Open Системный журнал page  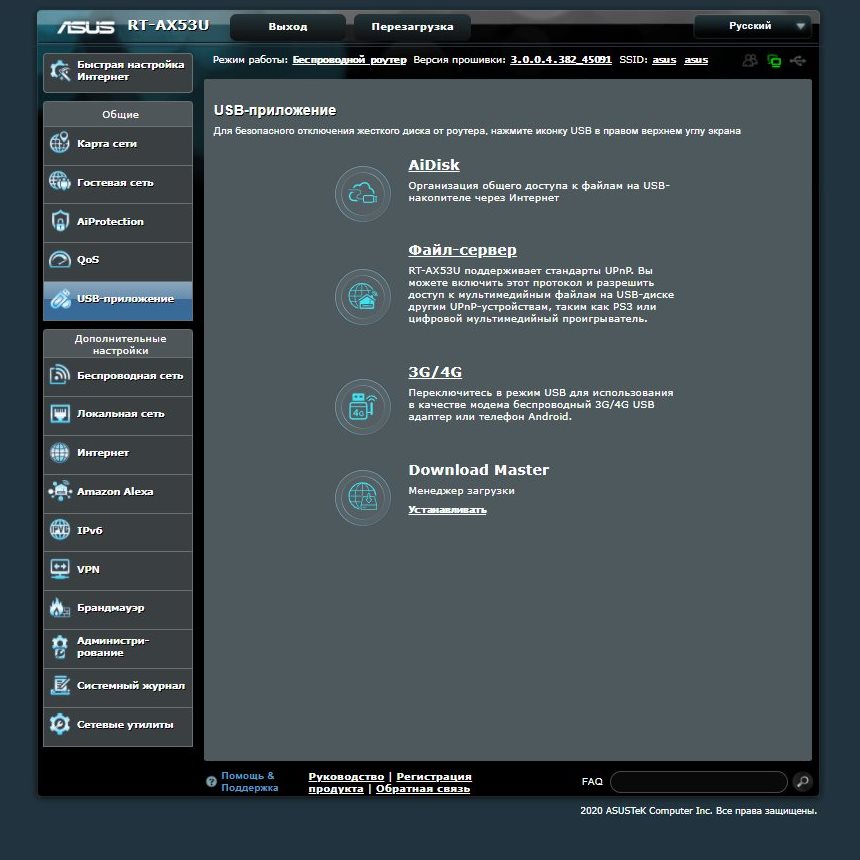click(x=118, y=687)
